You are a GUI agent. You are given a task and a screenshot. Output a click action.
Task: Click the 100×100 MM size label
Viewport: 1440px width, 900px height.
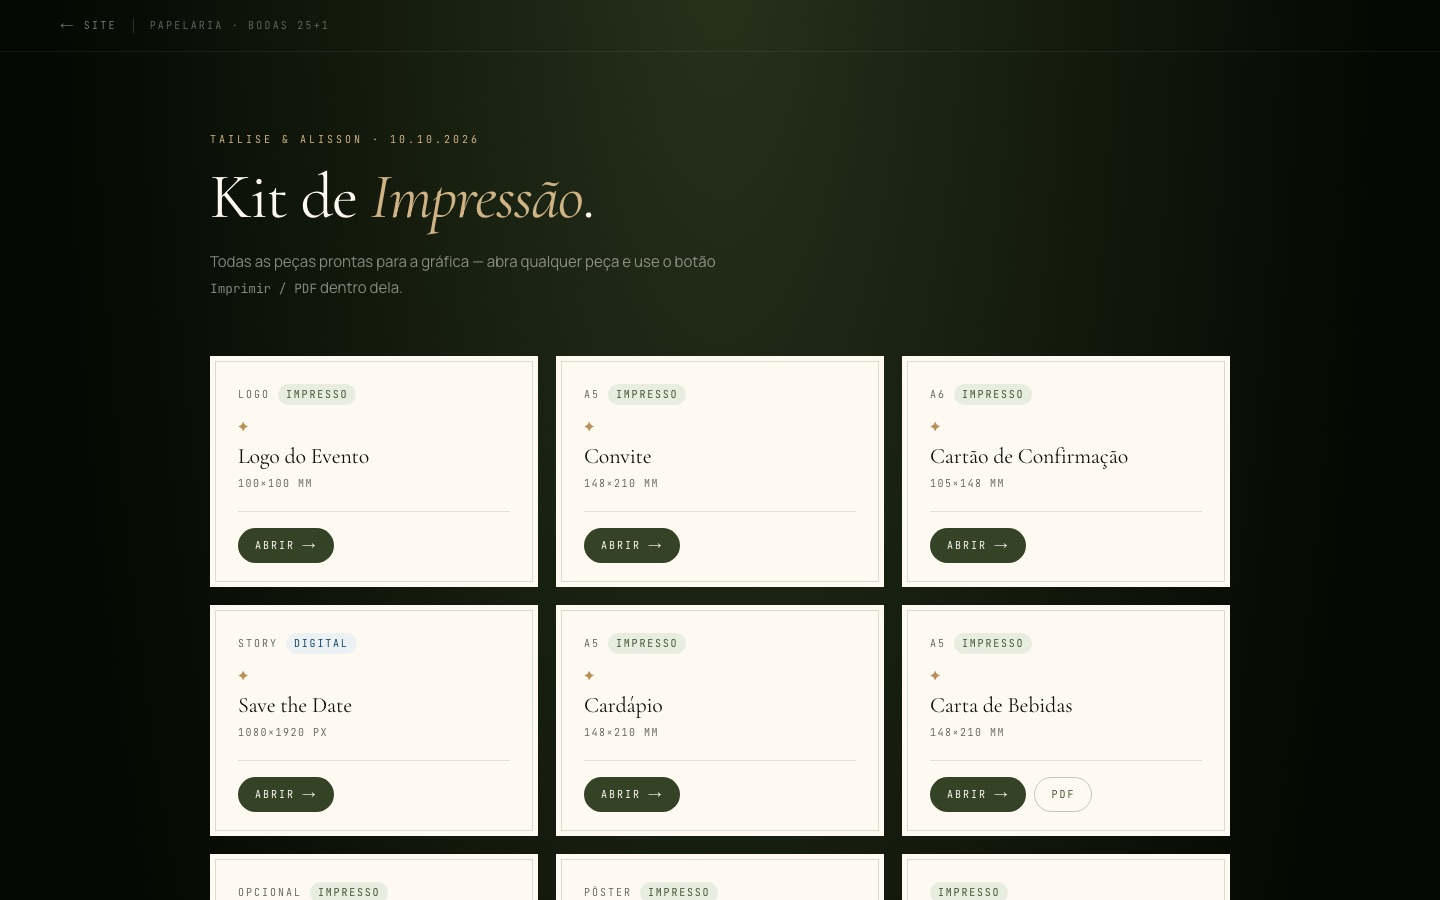coord(275,483)
